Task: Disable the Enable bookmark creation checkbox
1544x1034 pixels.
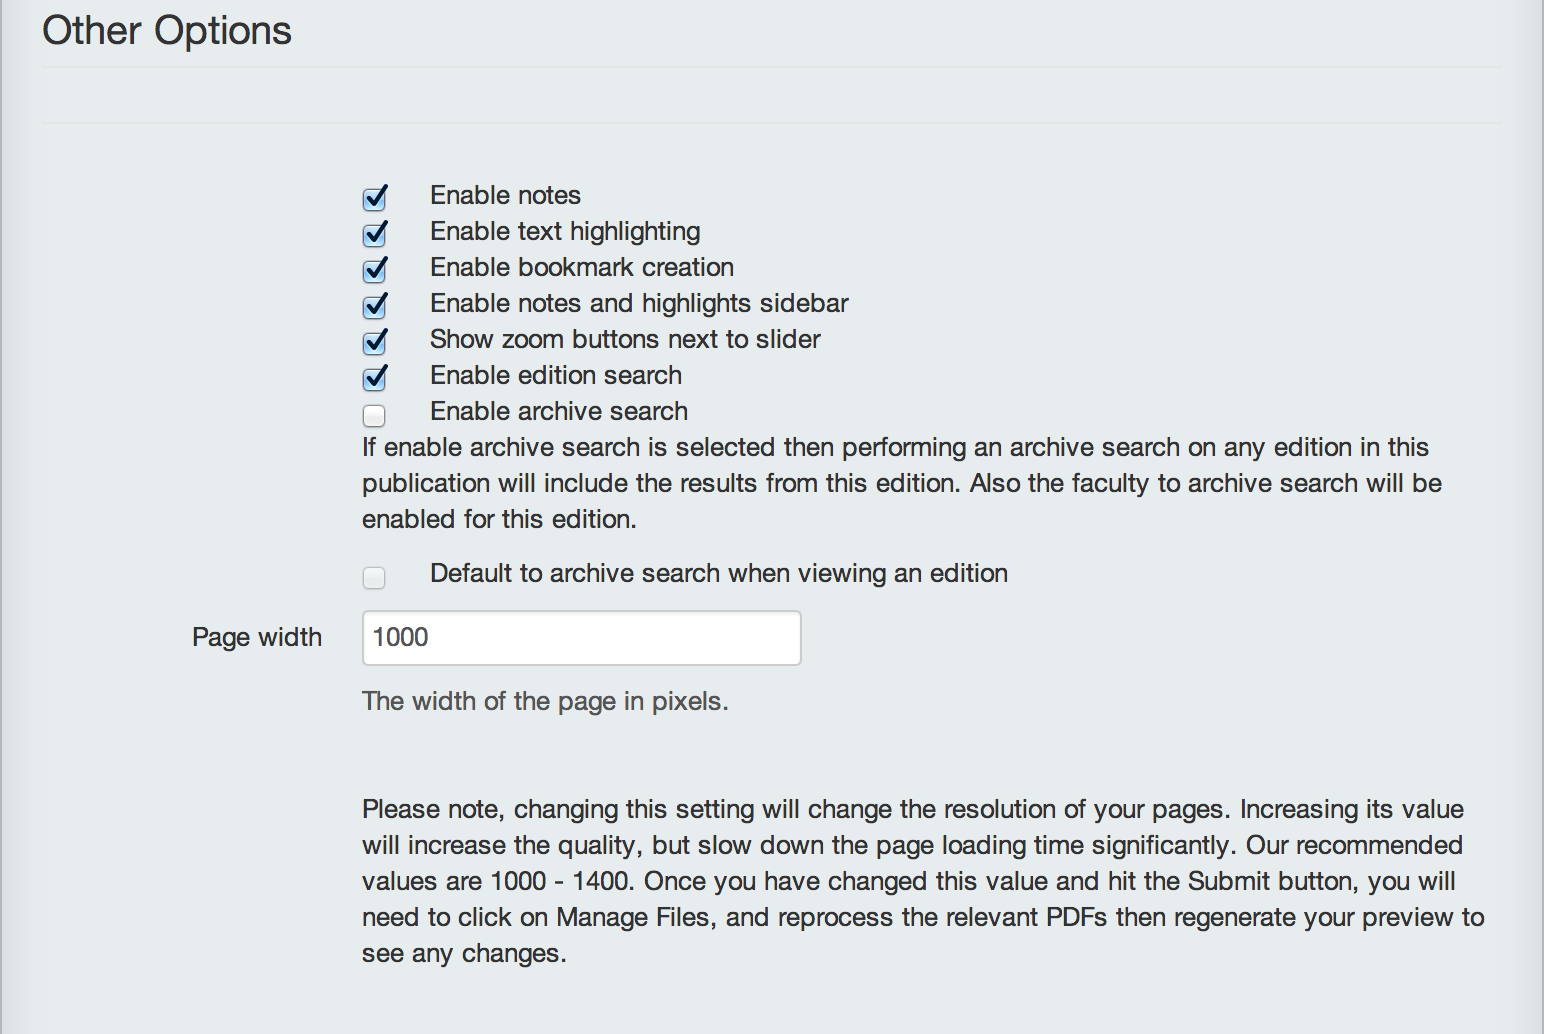Action: pyautogui.click(x=374, y=270)
